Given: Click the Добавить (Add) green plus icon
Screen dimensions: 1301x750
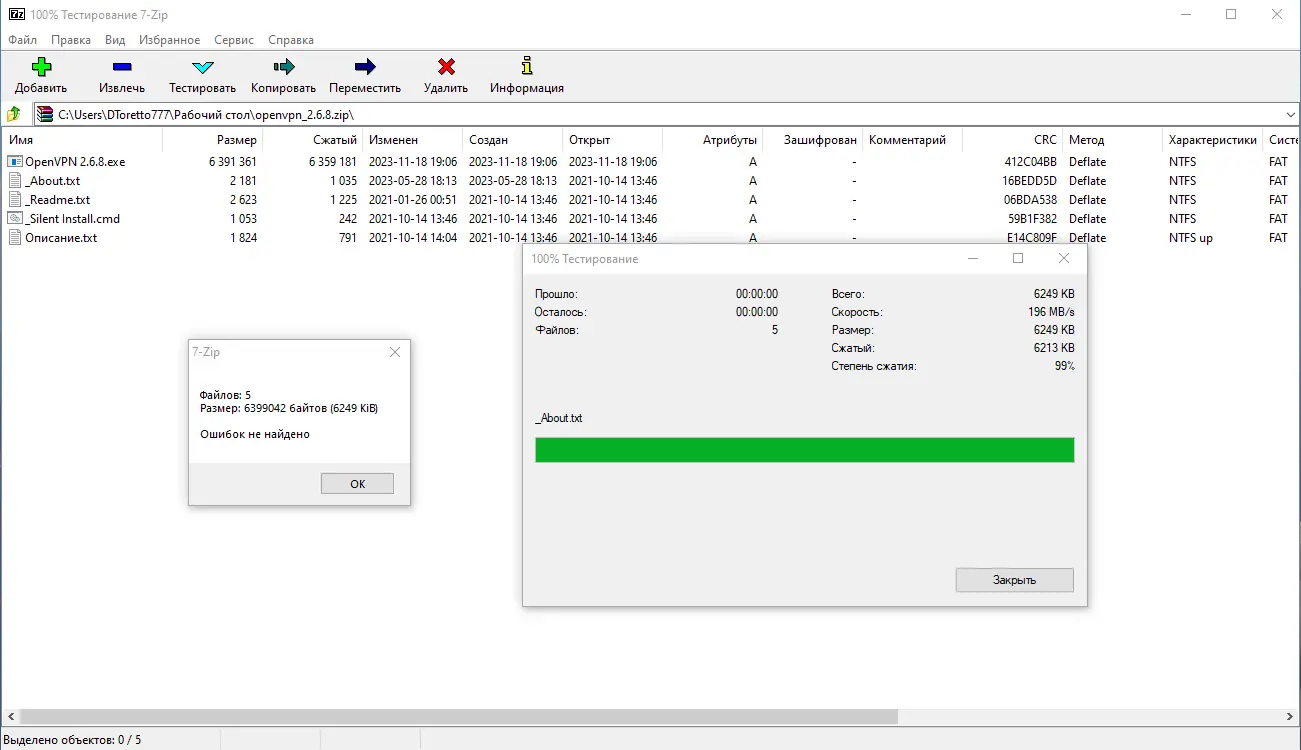Looking at the screenshot, I should (x=41, y=67).
